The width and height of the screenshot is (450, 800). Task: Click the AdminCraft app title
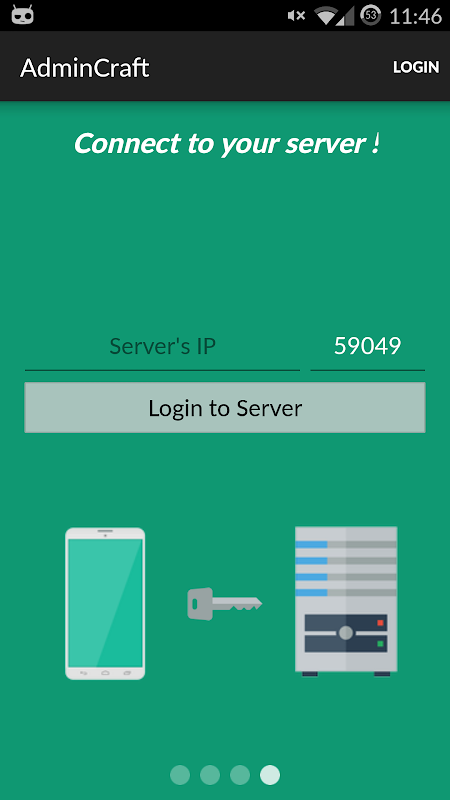coord(85,67)
